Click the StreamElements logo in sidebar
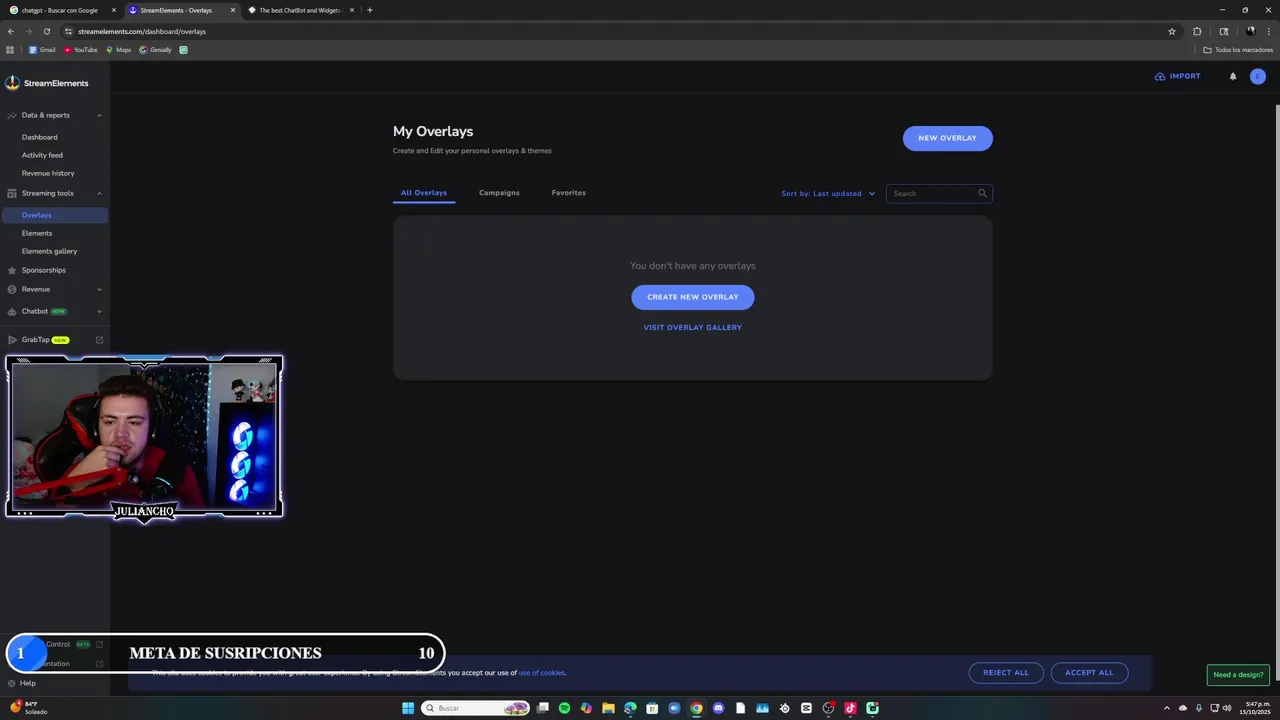The height and width of the screenshot is (720, 1280). [x=46, y=83]
